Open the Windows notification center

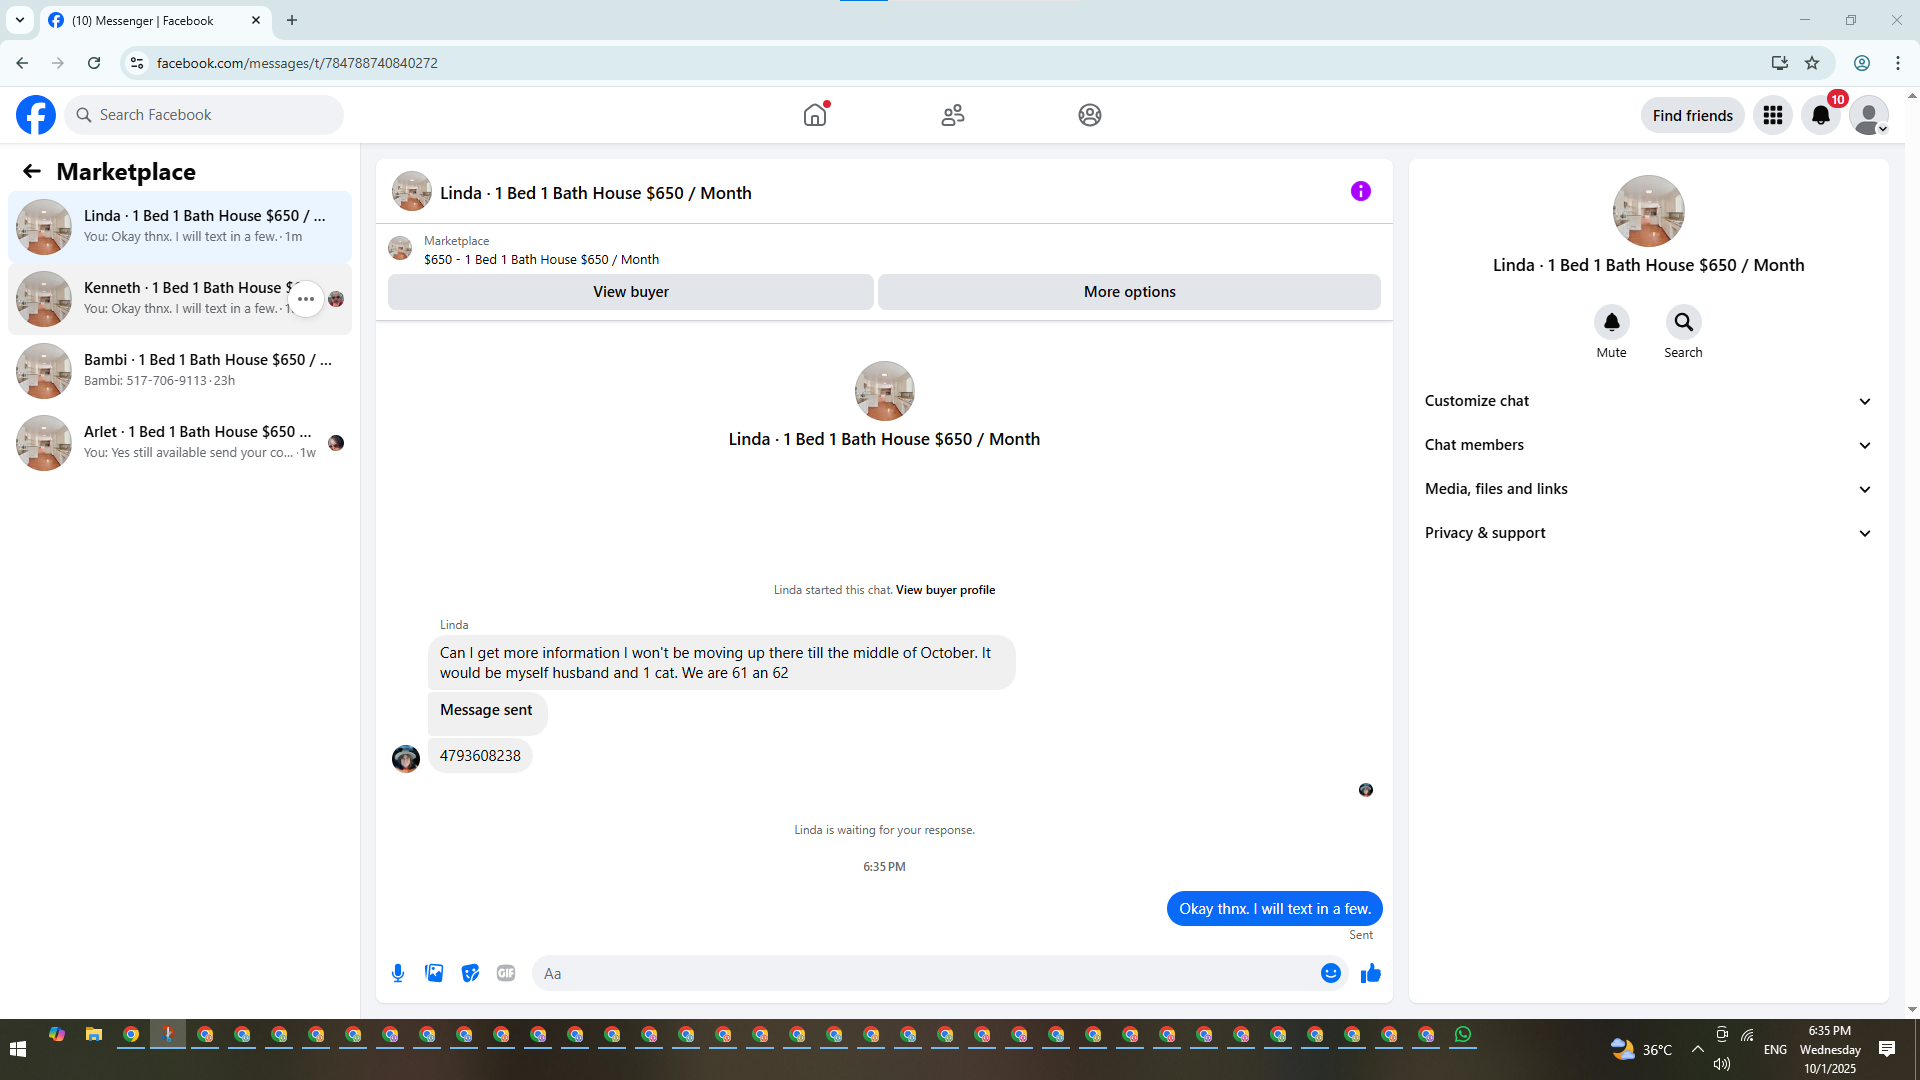pyautogui.click(x=1887, y=1049)
